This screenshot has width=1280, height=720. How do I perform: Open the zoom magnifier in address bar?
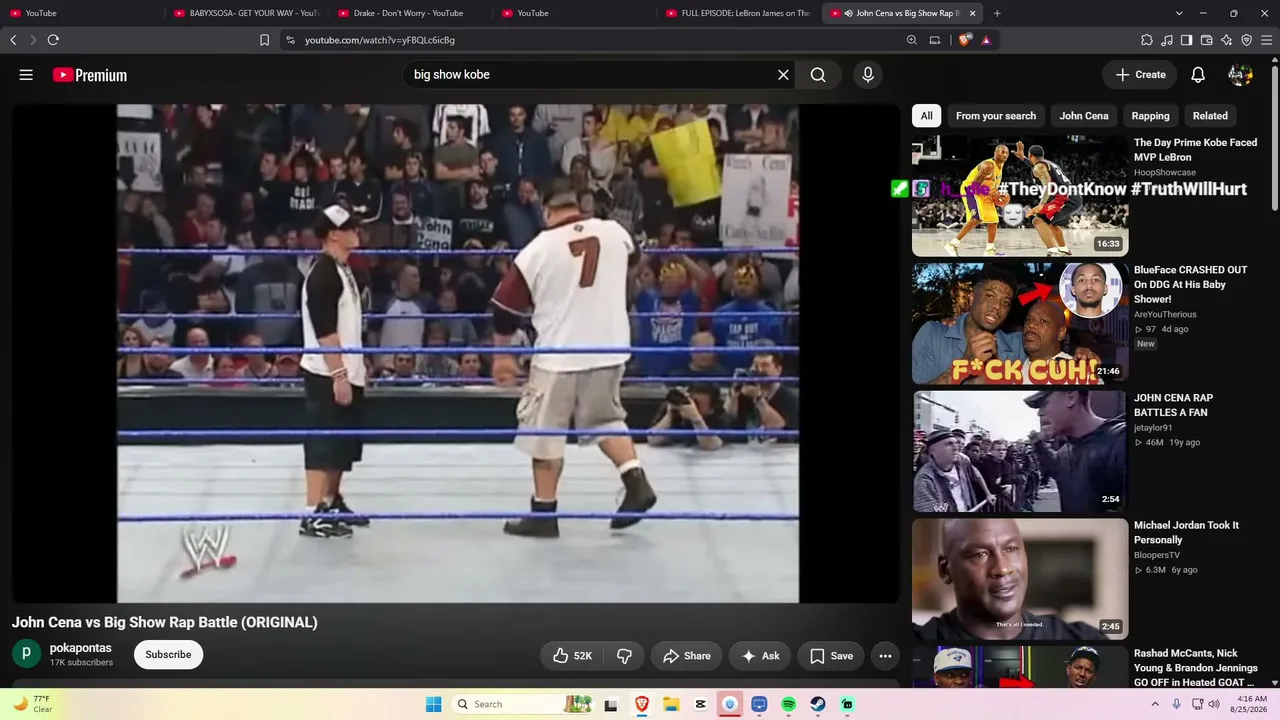911,40
